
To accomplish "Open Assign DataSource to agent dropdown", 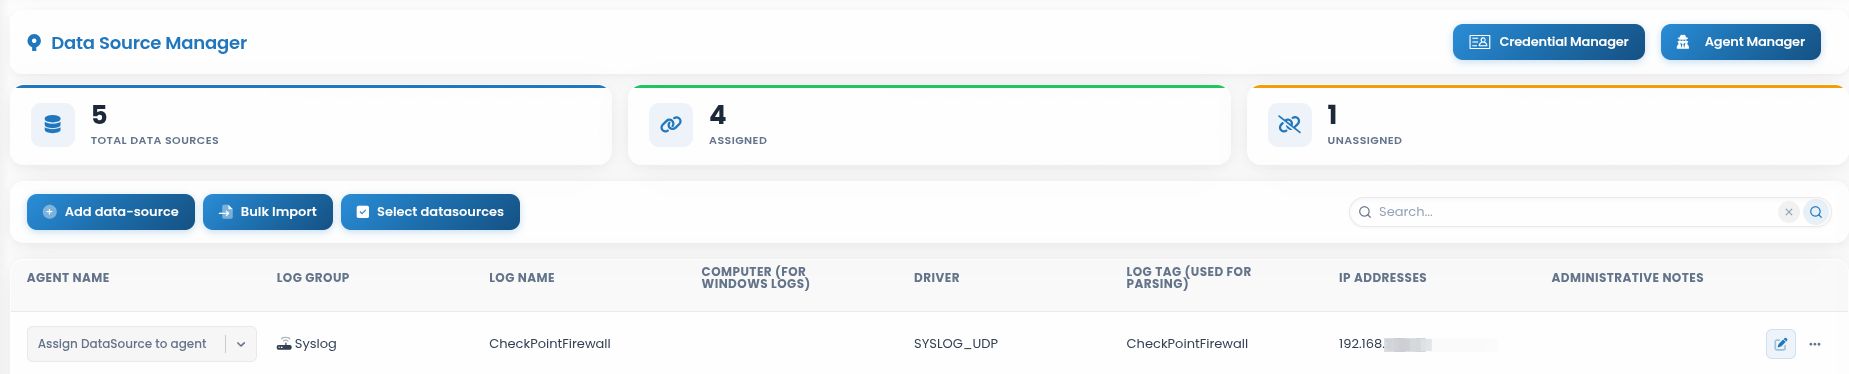I will click(142, 344).
